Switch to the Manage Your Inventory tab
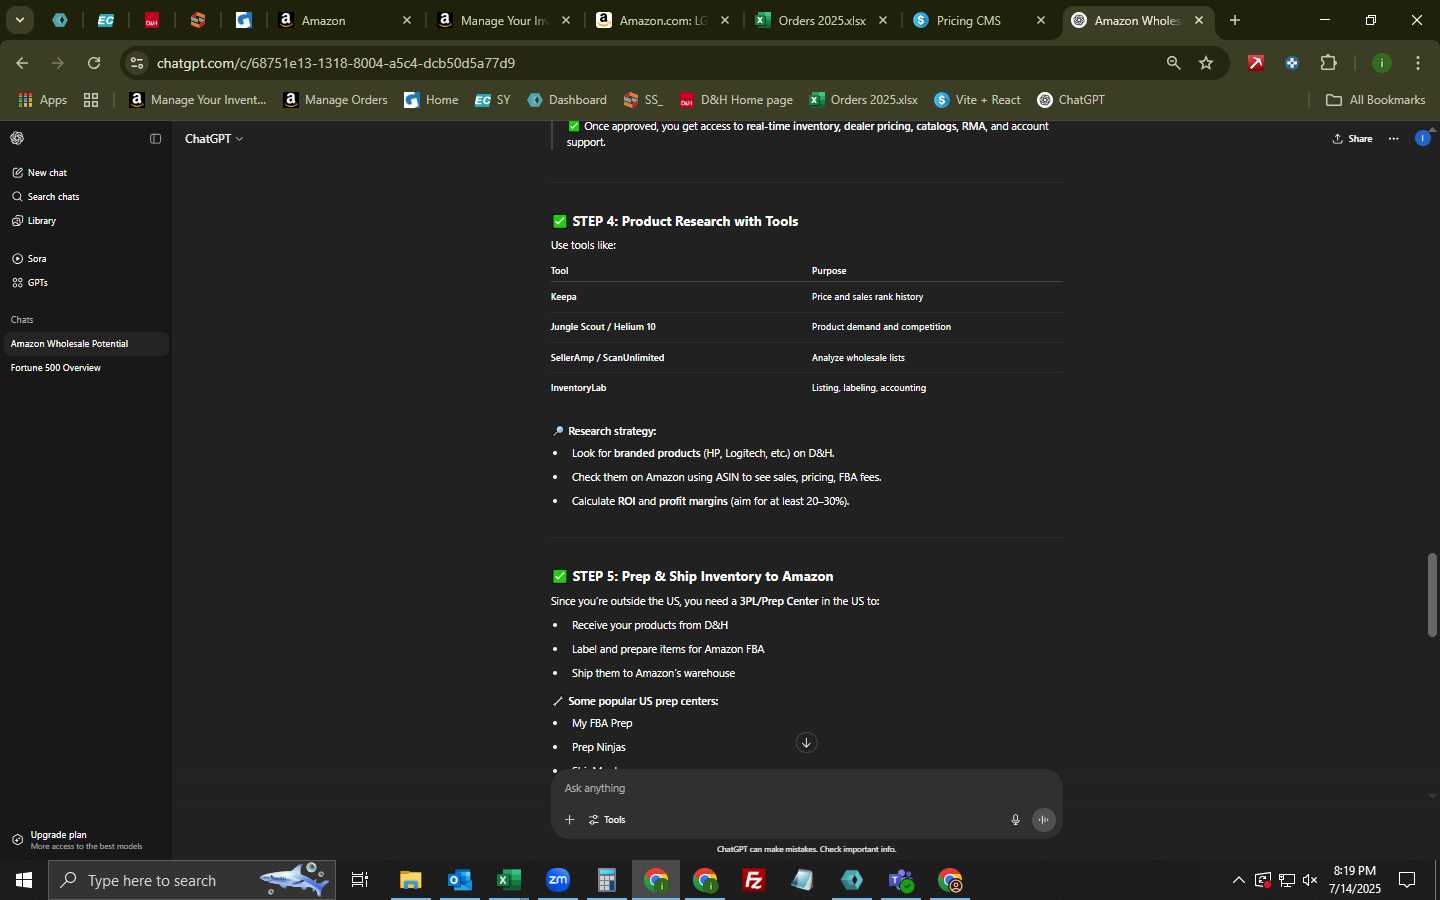Image resolution: width=1440 pixels, height=900 pixels. [x=505, y=20]
